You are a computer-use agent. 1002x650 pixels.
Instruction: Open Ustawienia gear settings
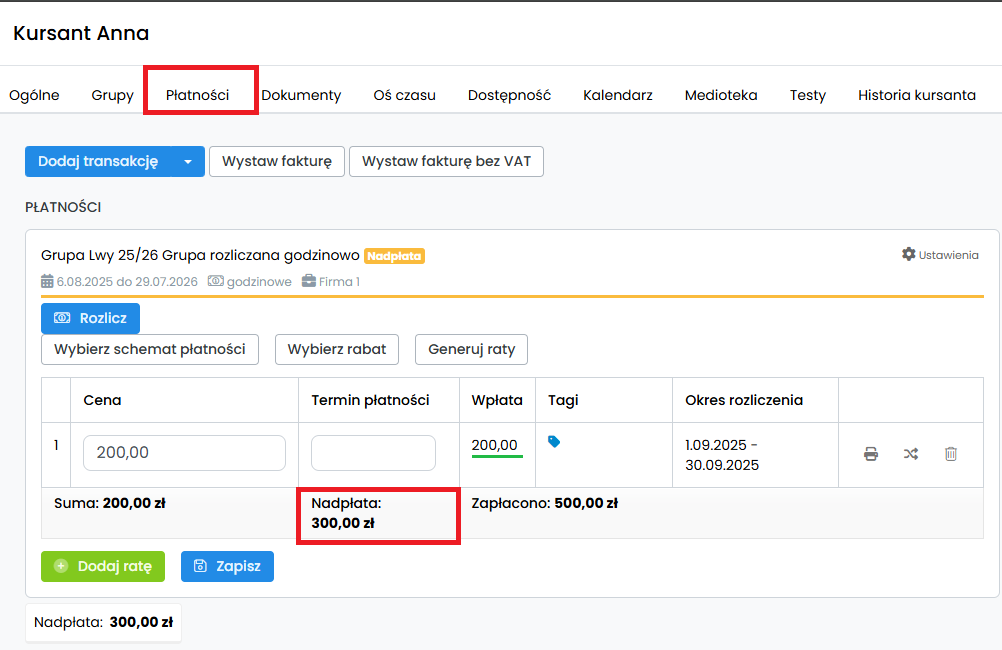pyautogui.click(x=940, y=255)
